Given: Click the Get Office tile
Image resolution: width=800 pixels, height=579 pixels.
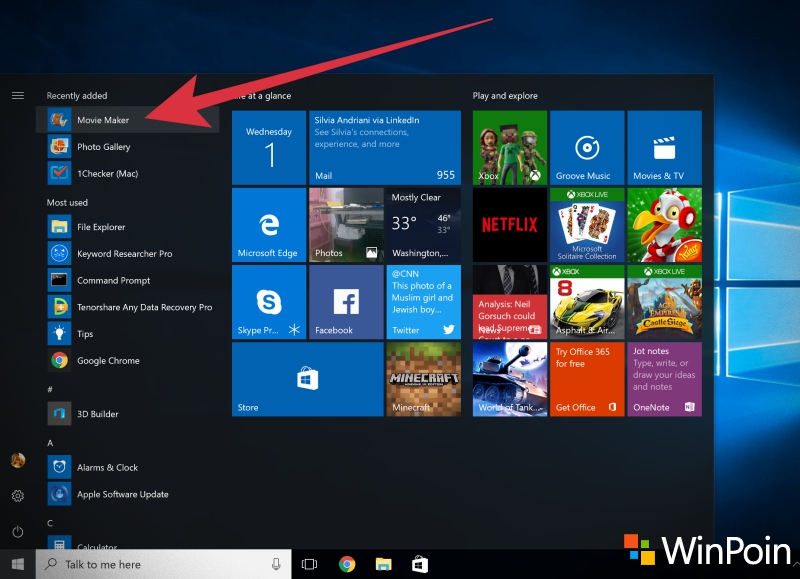Looking at the screenshot, I should [x=587, y=379].
